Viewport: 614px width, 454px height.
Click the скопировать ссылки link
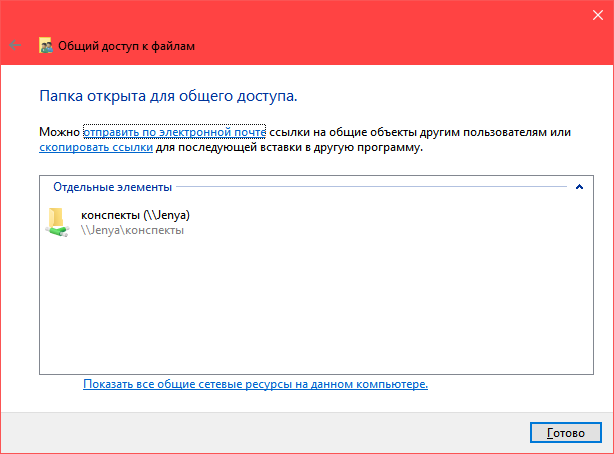tap(96, 147)
